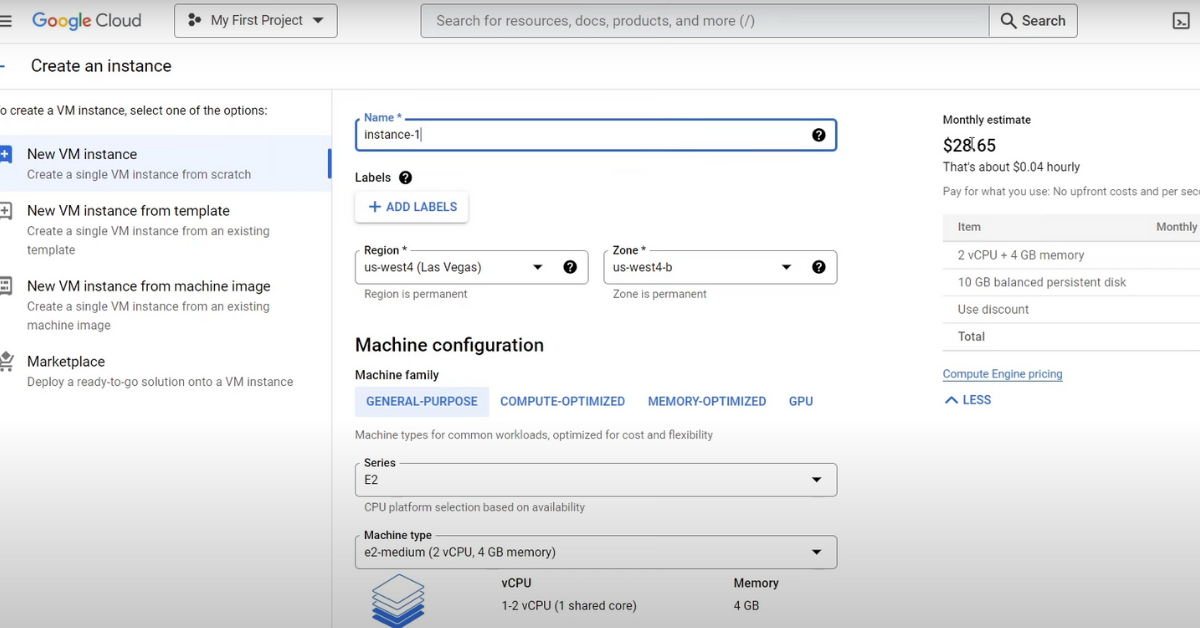Switch to the MEMORY-OPTIMIZED tab
Image resolution: width=1200 pixels, height=628 pixels.
pyautogui.click(x=707, y=401)
